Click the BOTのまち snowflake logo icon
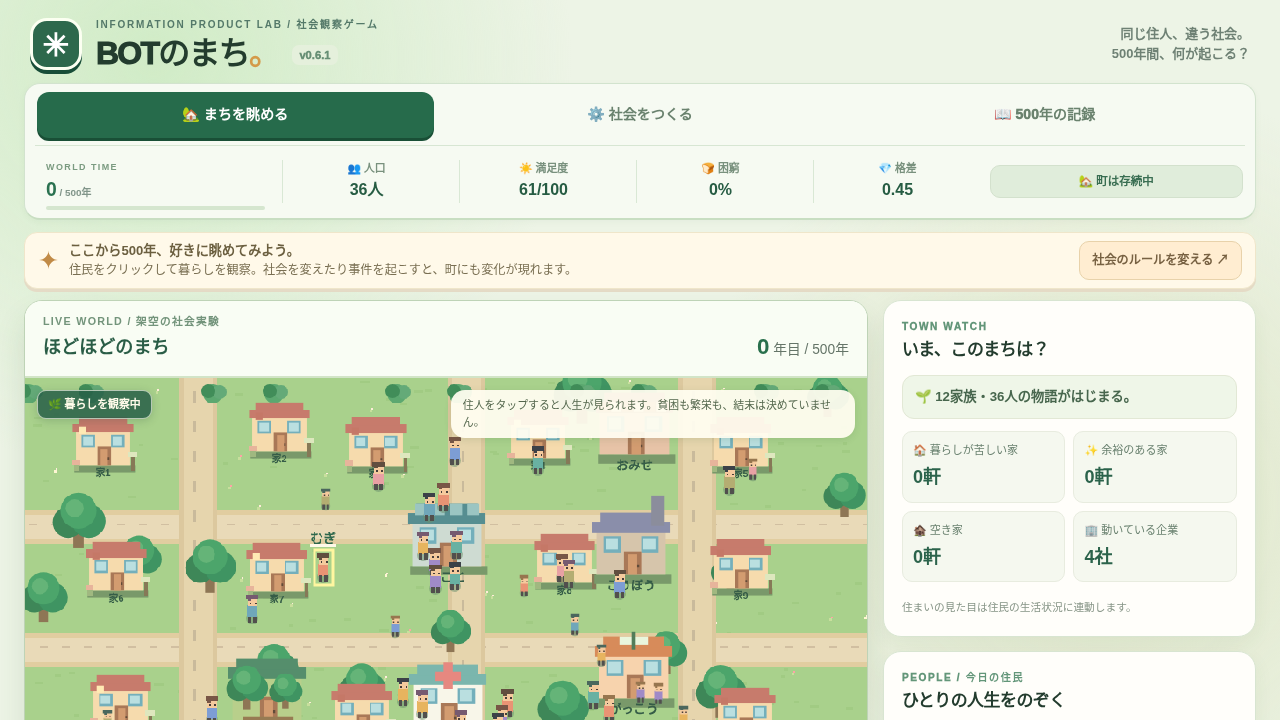1280x720 pixels. coord(56,45)
